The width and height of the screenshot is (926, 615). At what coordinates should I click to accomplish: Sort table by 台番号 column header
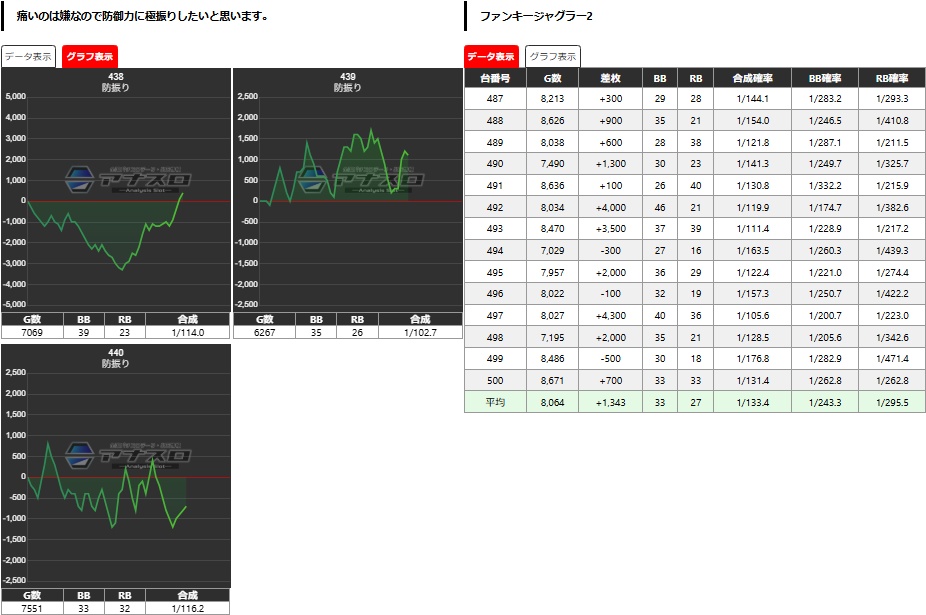tap(495, 78)
